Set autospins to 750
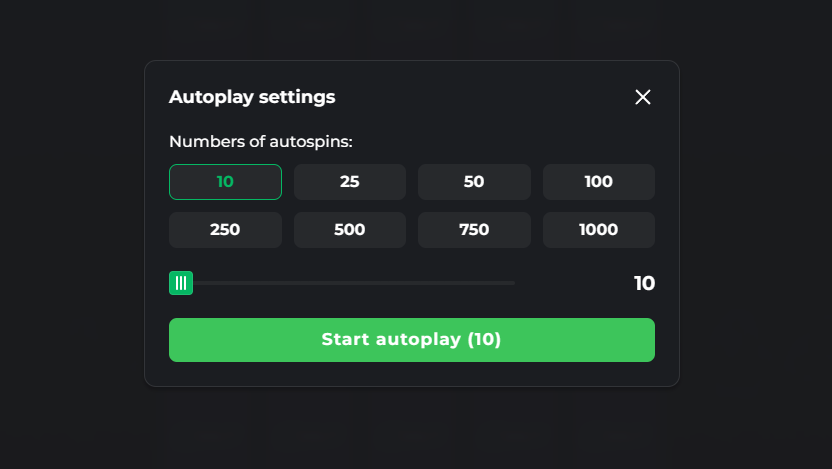 474,230
